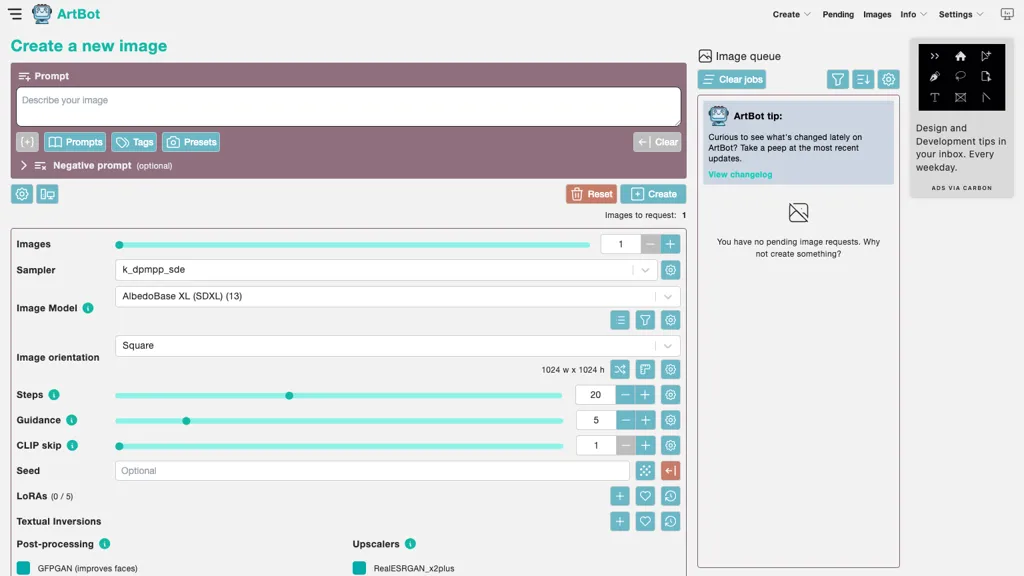Click the random seed dice icon
1024x576 pixels.
[x=646, y=471]
